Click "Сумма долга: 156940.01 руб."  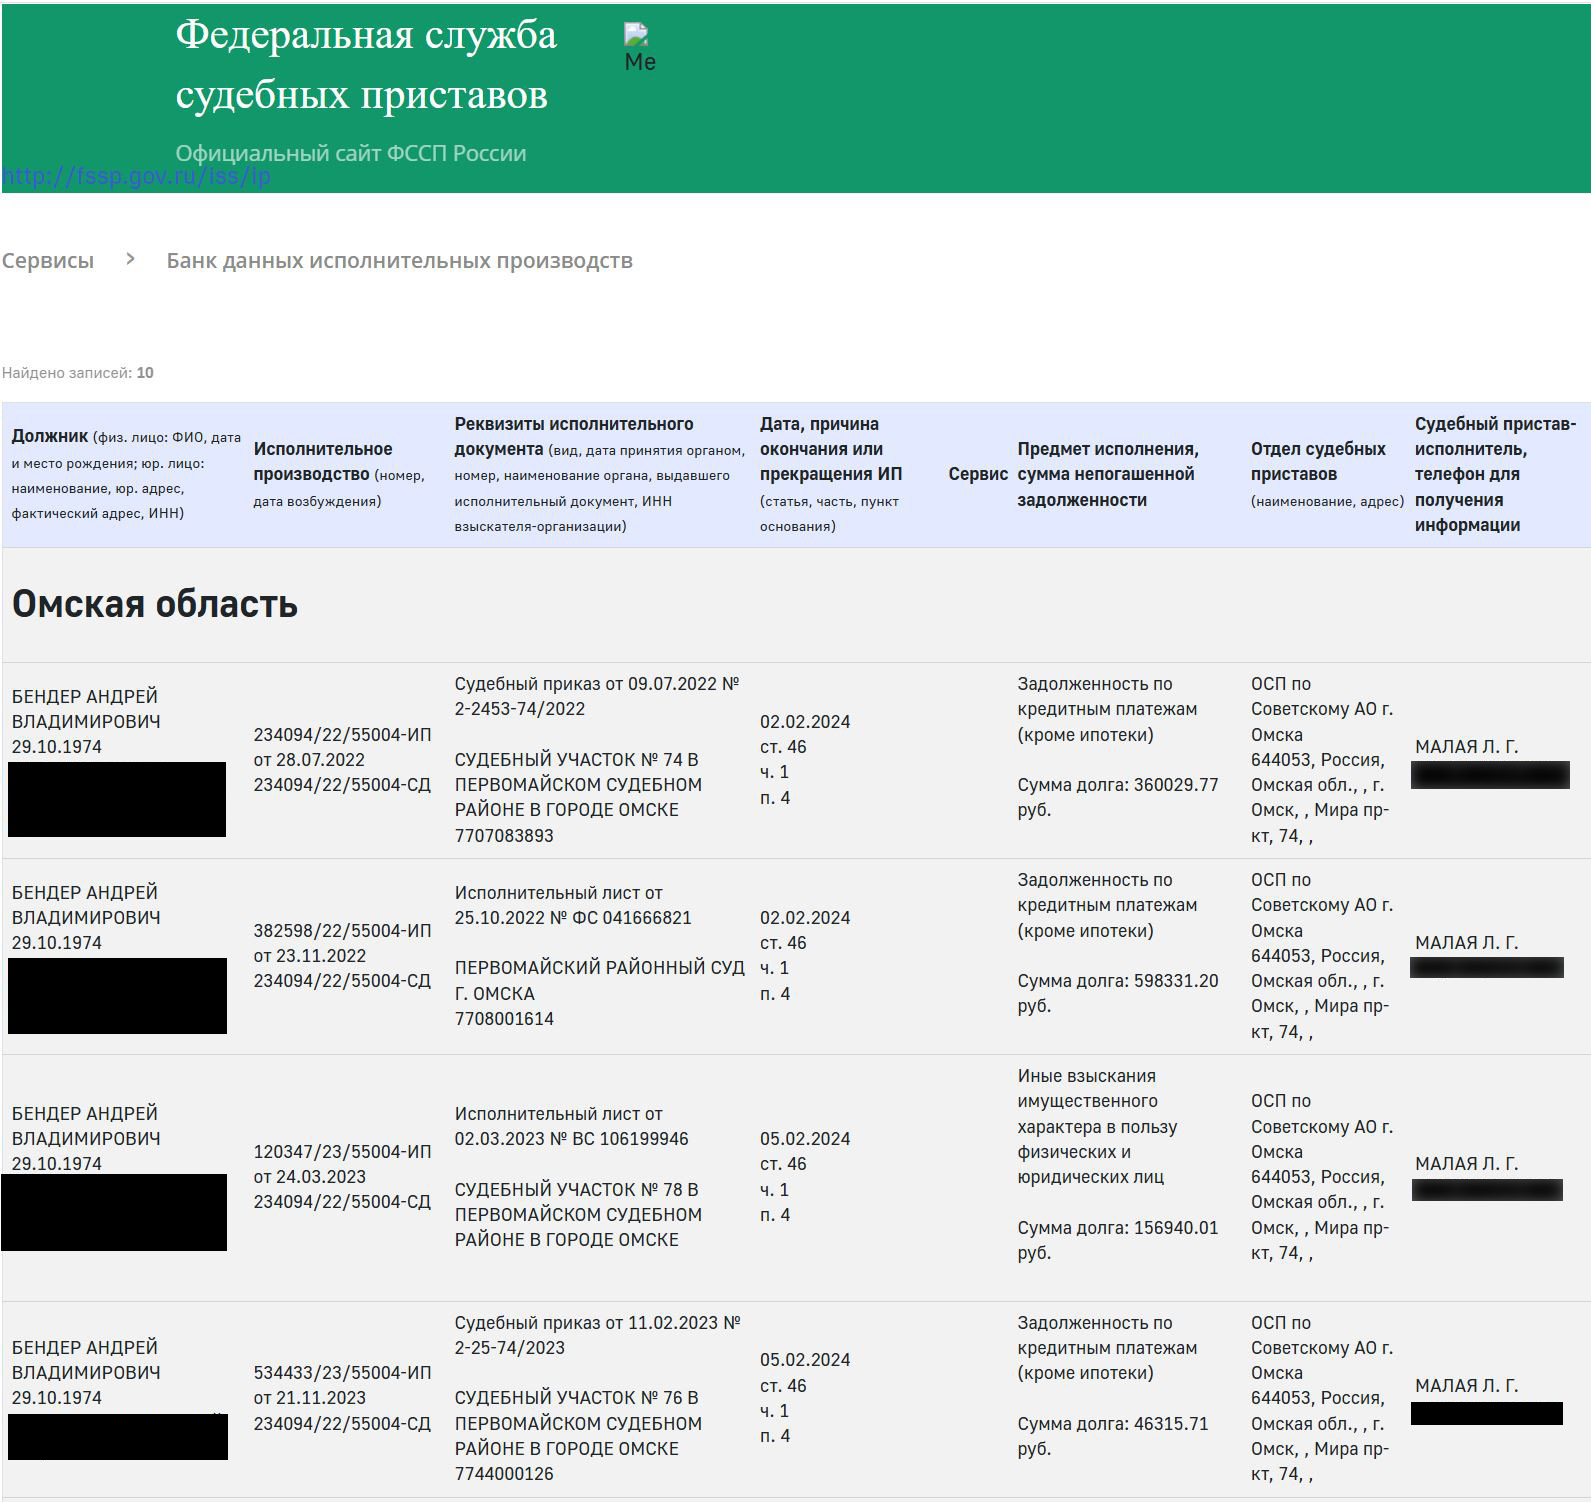pos(1118,1240)
